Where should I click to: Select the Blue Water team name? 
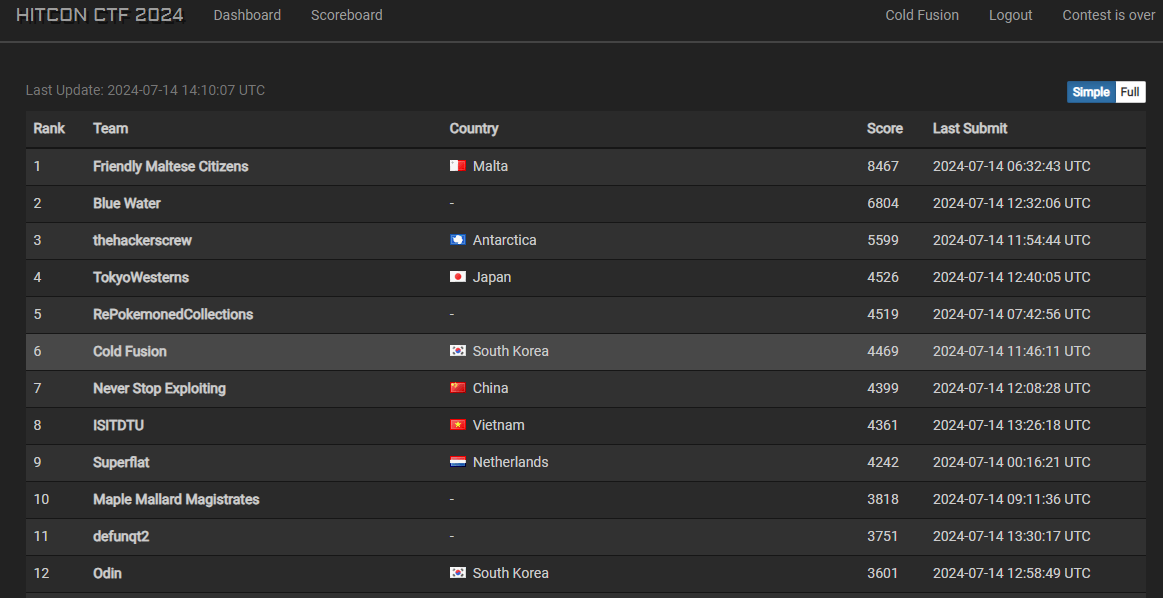[x=127, y=203]
